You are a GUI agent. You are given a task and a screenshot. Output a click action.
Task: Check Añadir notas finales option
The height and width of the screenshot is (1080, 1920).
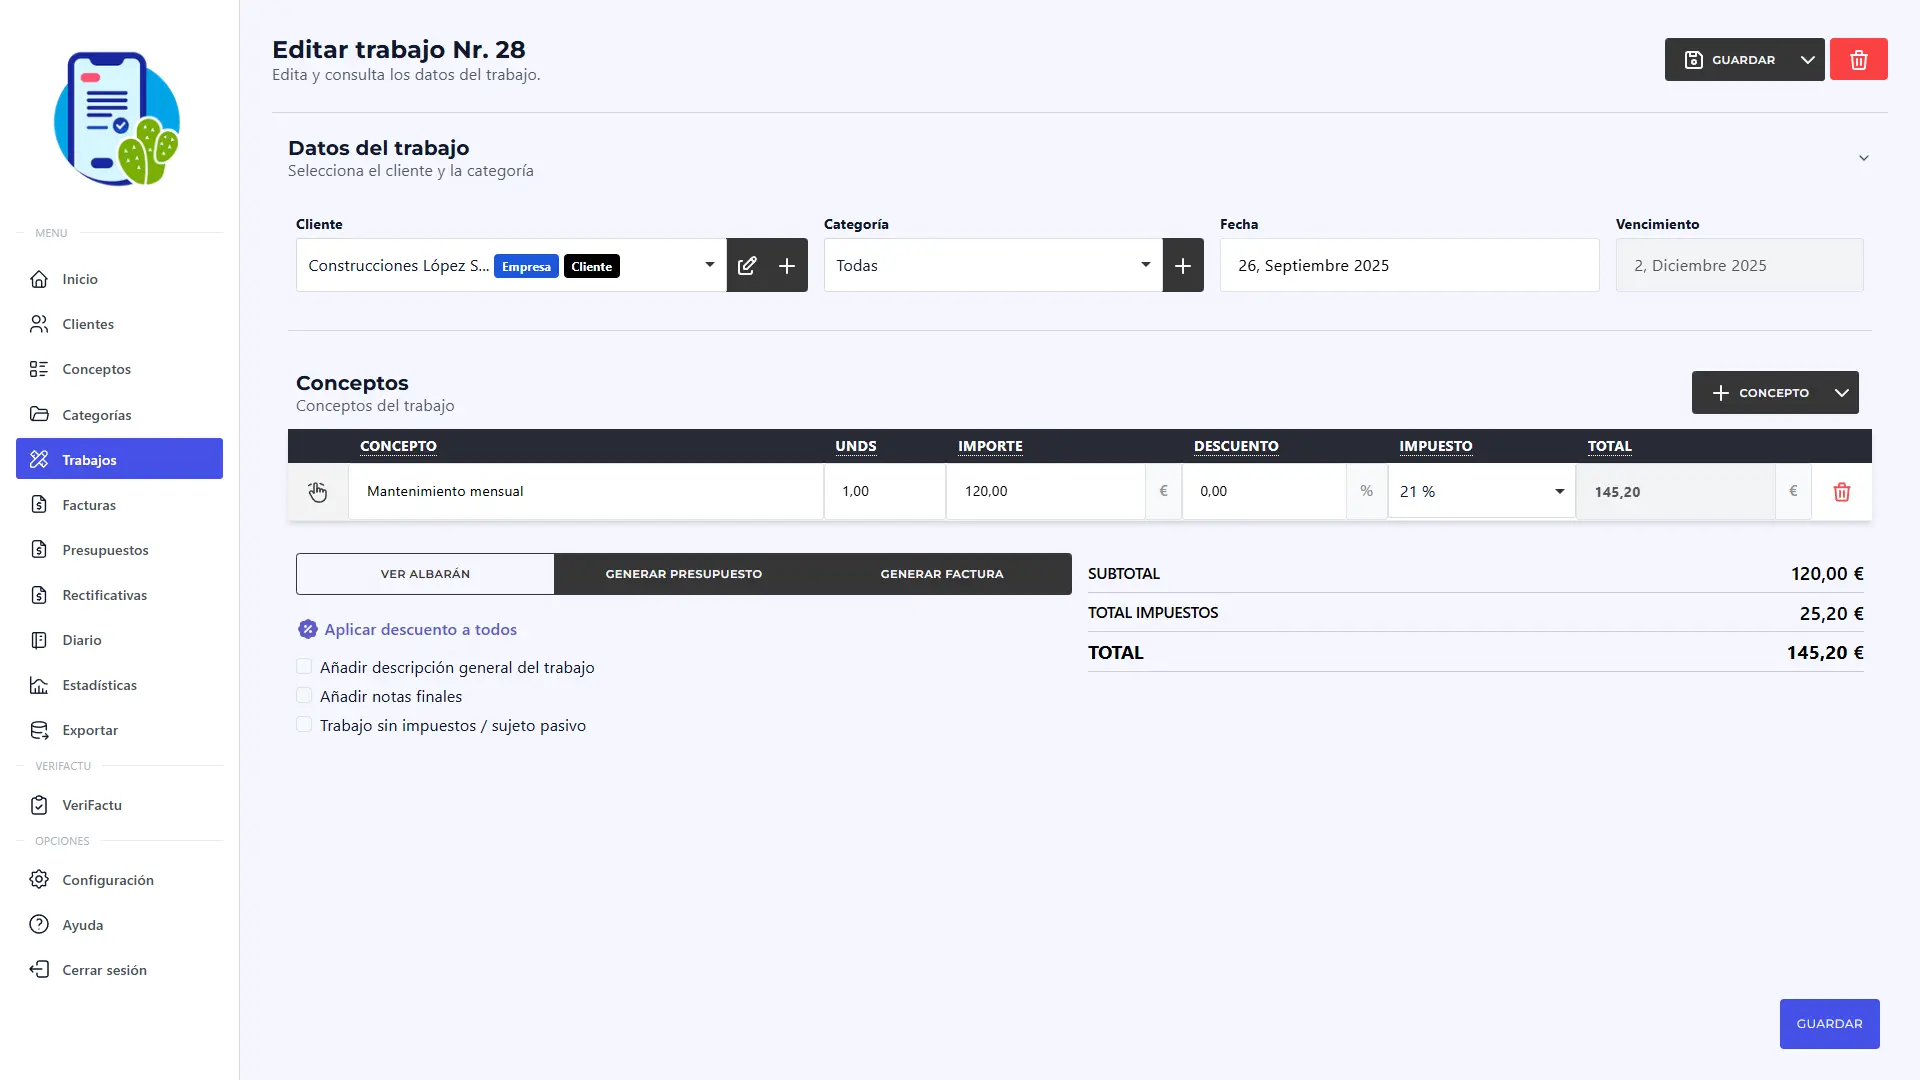tap(304, 696)
